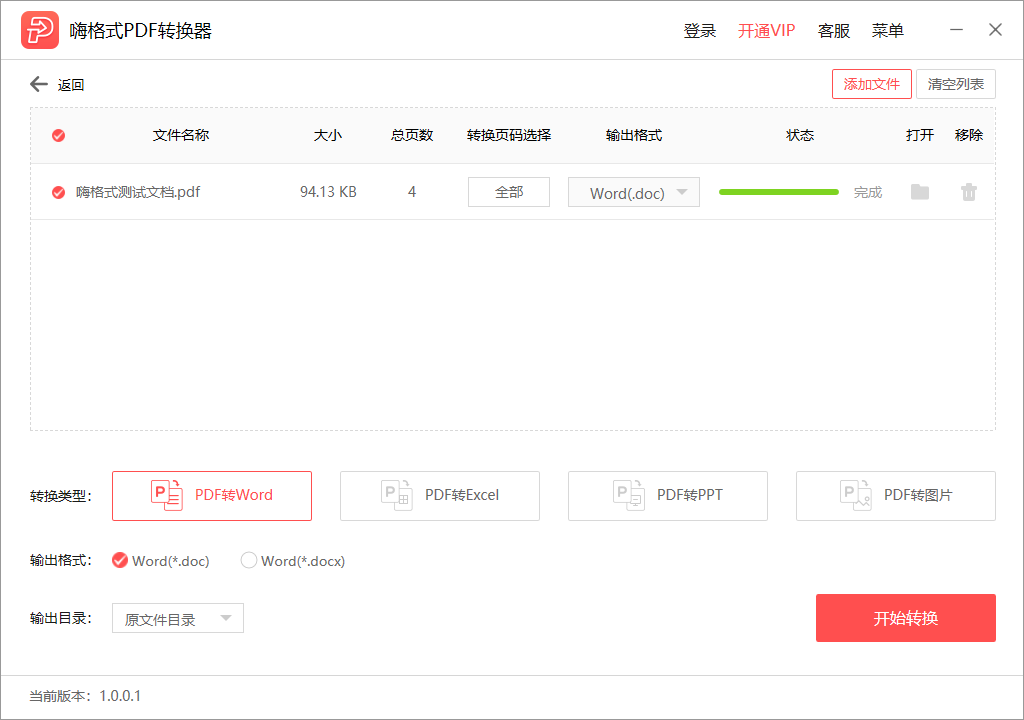Select the Word(*.docx) output option
The image size is (1024, 720).
coord(248,561)
